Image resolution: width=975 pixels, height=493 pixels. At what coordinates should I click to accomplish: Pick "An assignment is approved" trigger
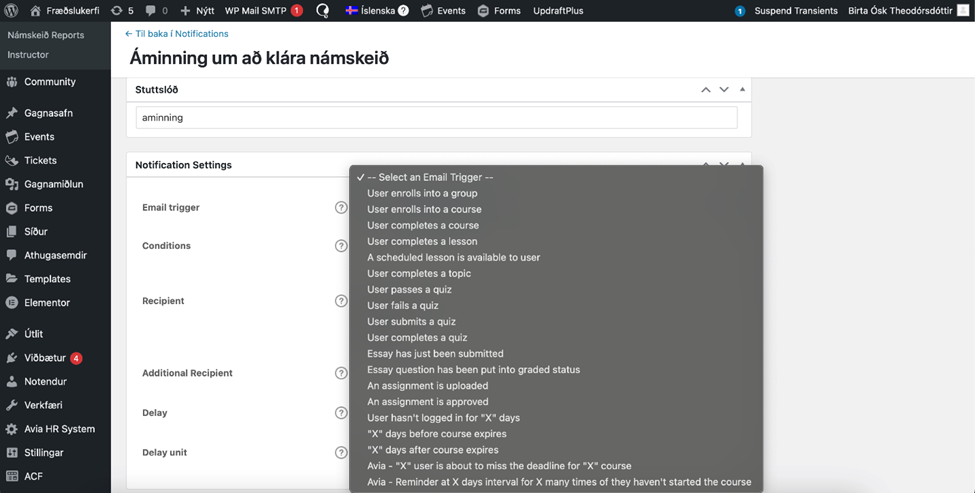(427, 401)
